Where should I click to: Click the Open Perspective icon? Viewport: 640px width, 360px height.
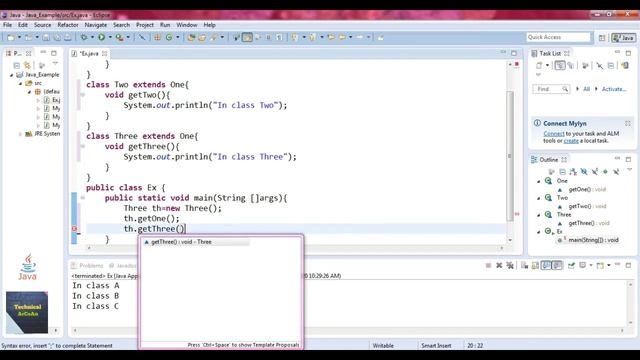coord(602,38)
